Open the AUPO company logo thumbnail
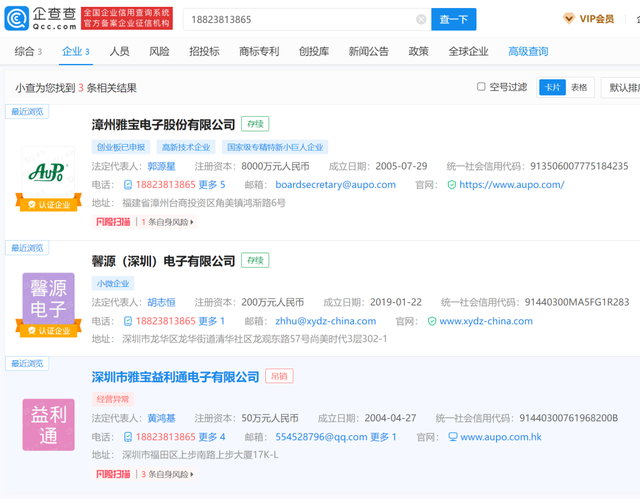The image size is (640, 499). [x=48, y=172]
